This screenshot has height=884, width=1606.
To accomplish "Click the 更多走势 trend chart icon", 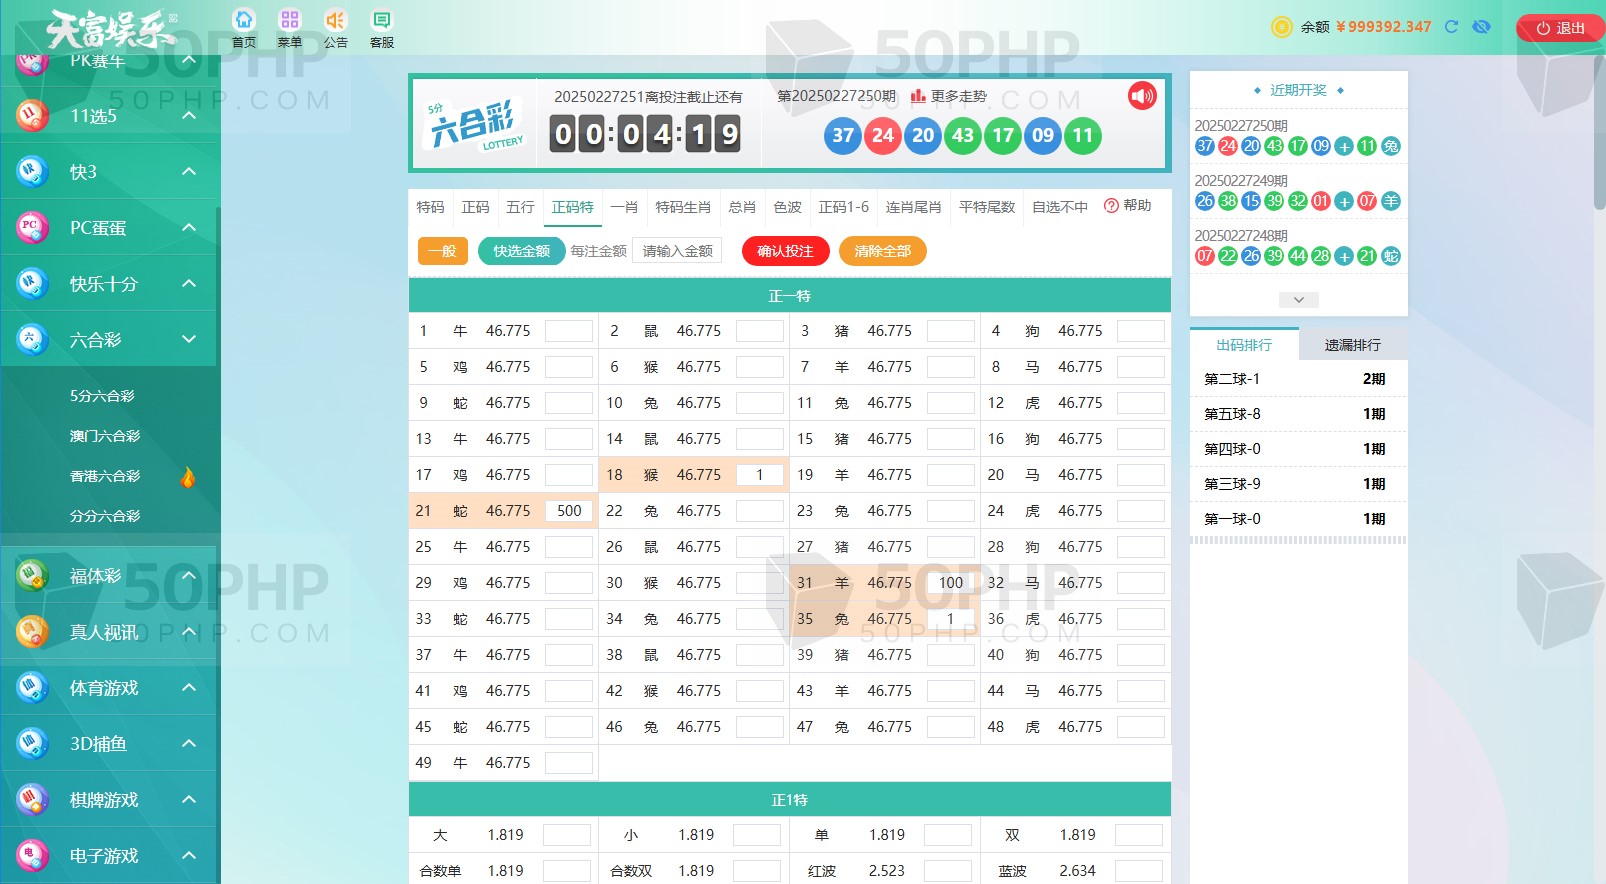I will [x=917, y=96].
